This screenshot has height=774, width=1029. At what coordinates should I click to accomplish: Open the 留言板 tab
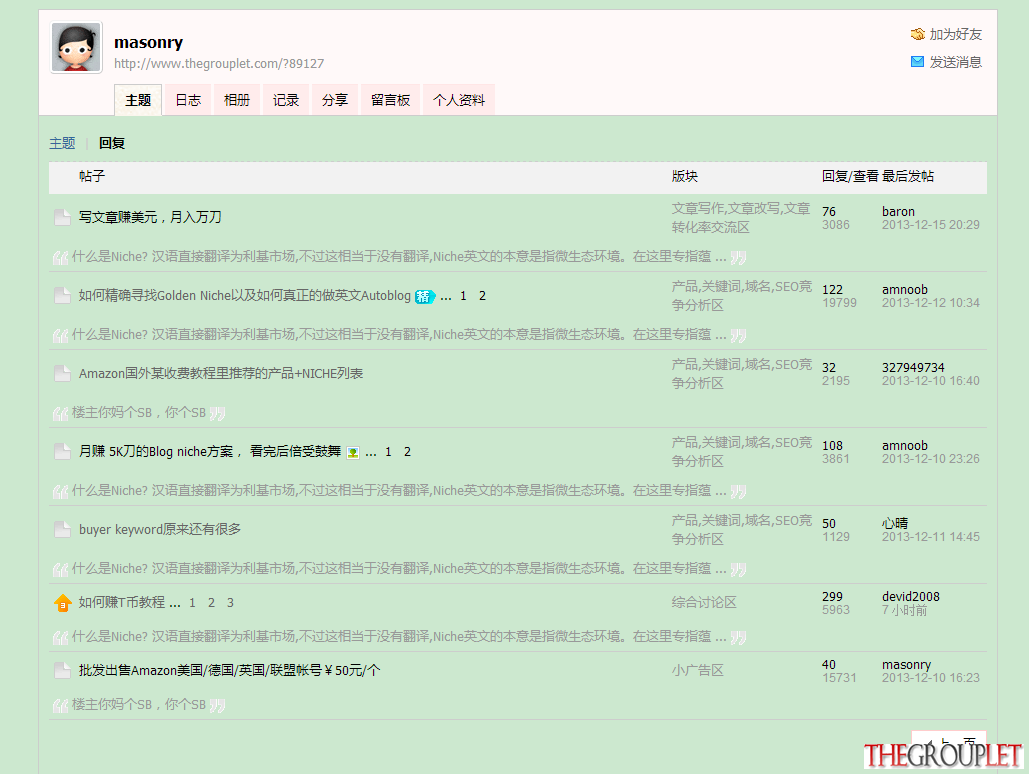pyautogui.click(x=390, y=100)
